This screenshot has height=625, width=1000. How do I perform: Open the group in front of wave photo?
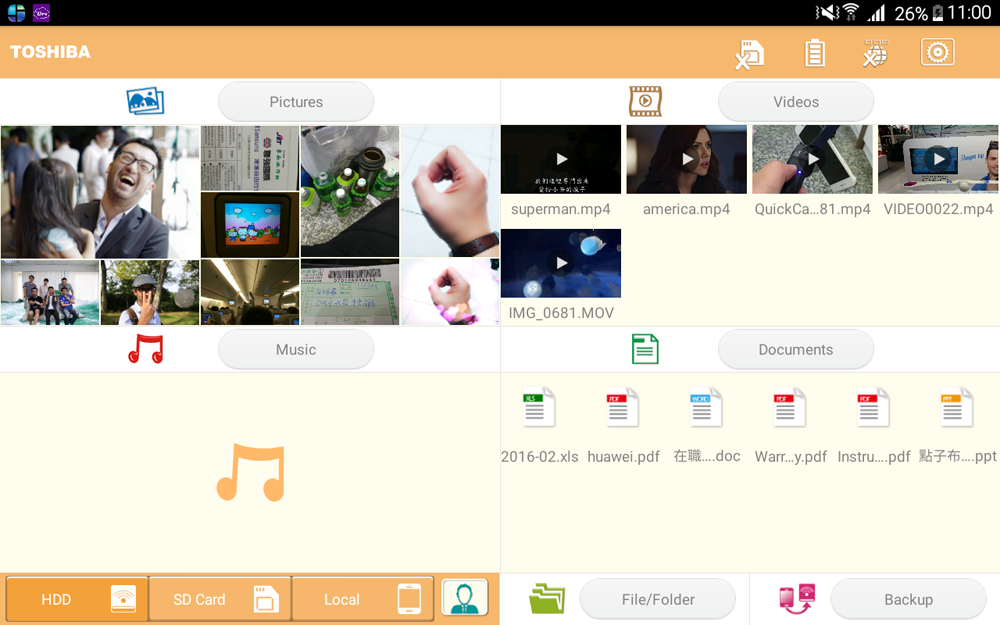(50, 292)
